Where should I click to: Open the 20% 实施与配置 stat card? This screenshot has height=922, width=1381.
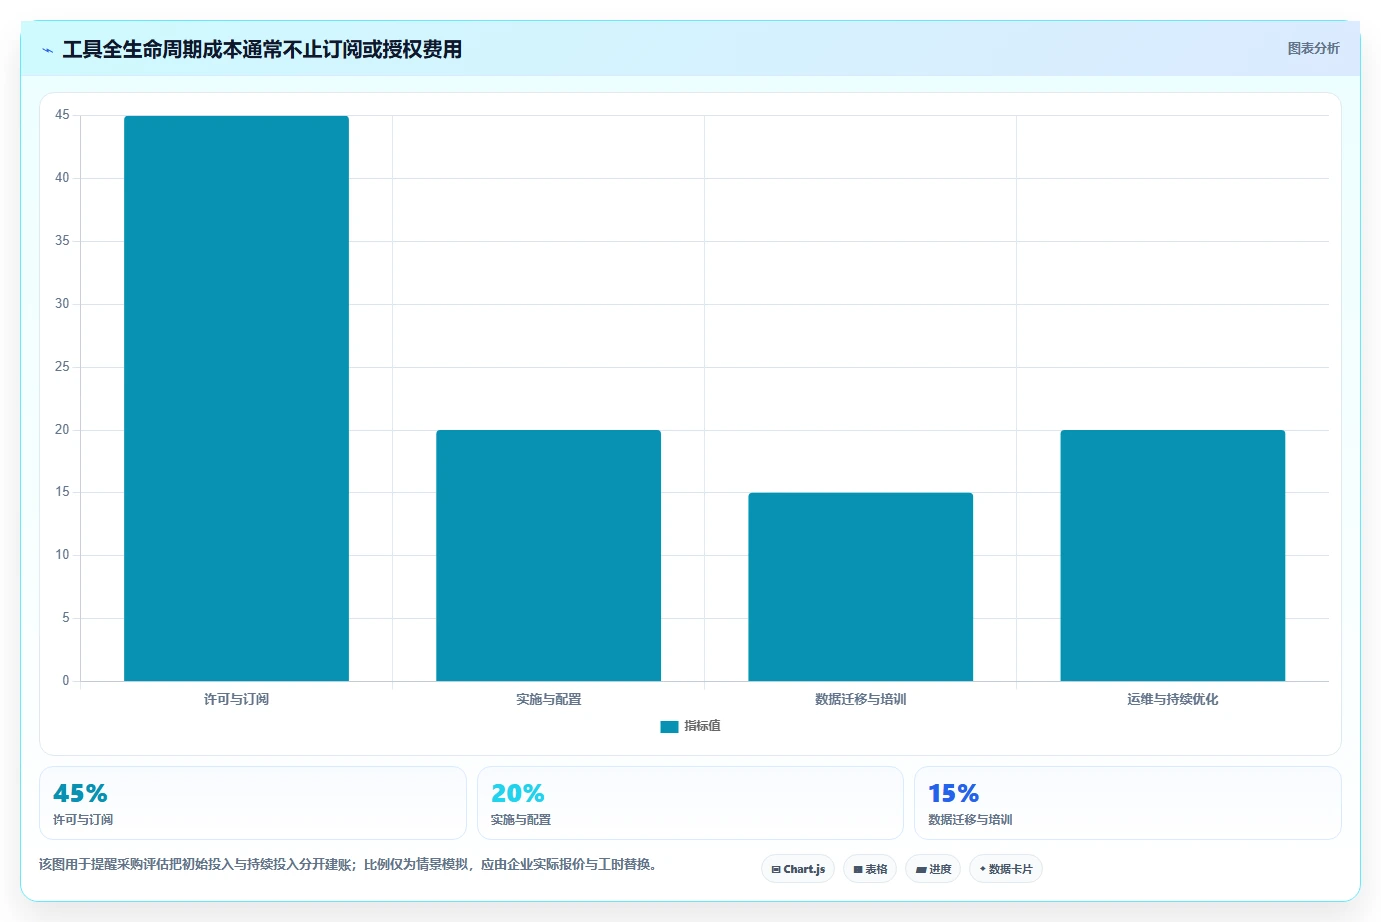coord(690,803)
